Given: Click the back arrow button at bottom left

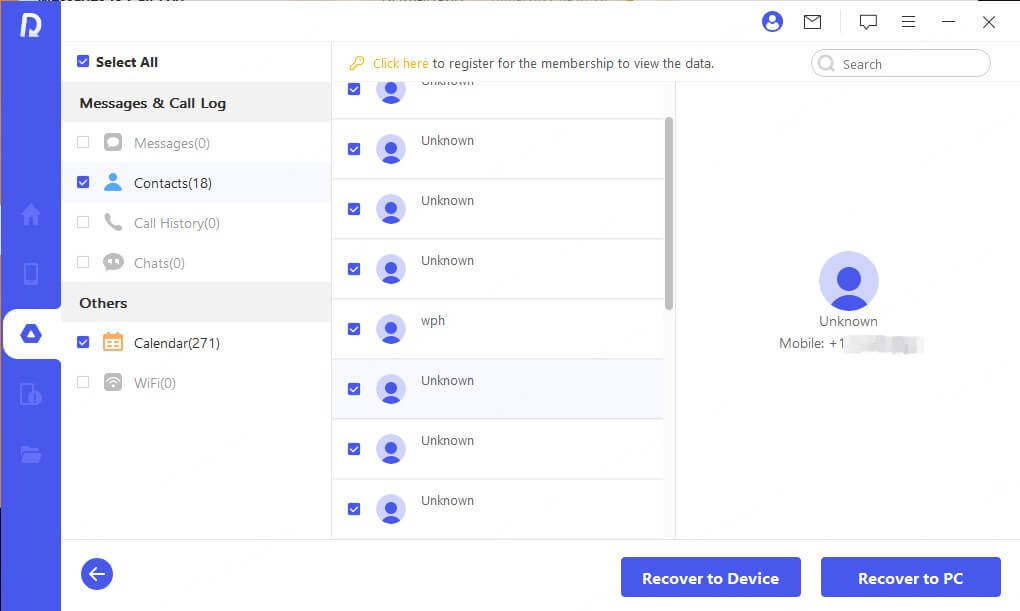Looking at the screenshot, I should [x=96, y=574].
